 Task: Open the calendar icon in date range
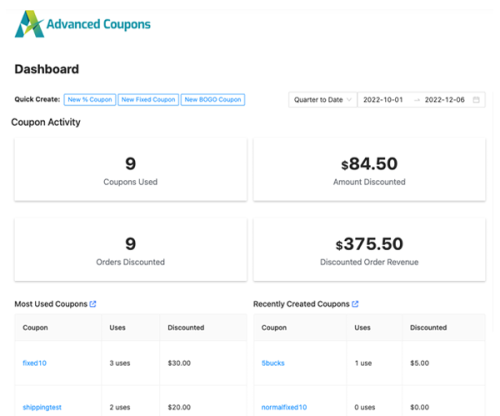coord(476,100)
